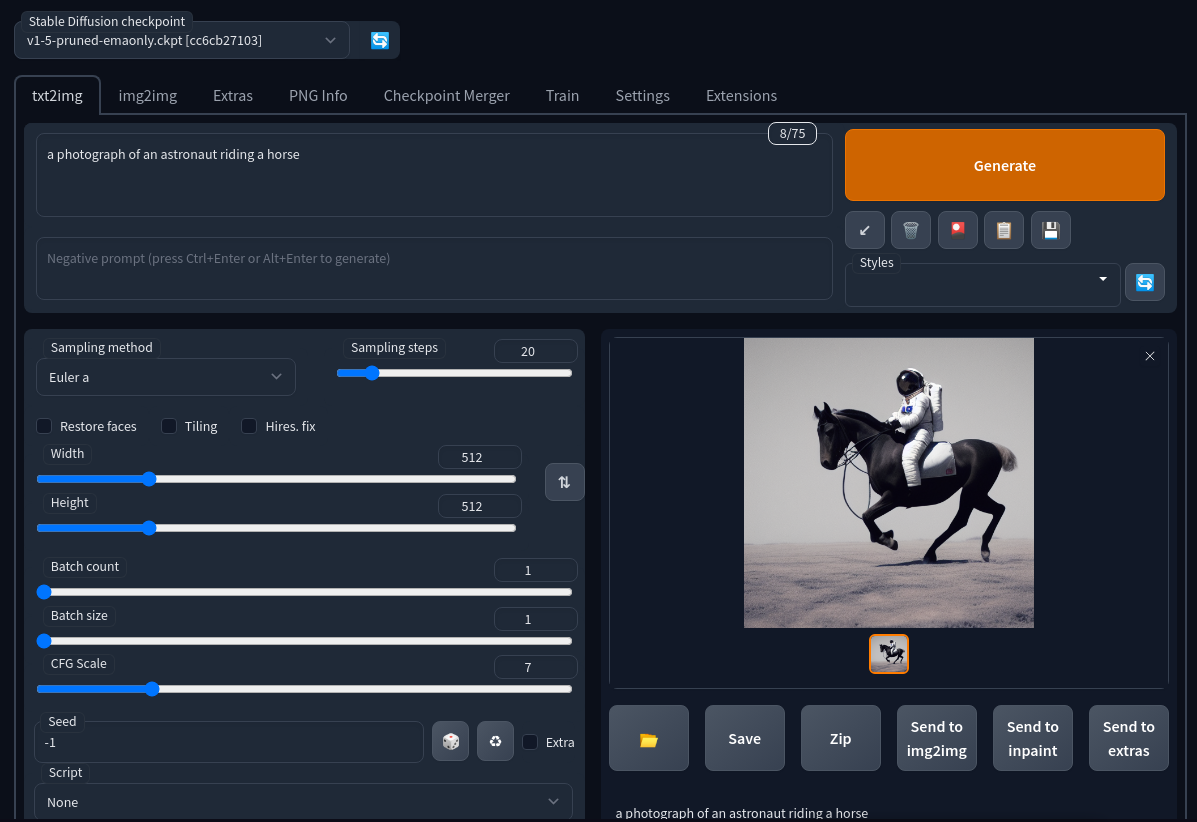Clear the prompt with the trash icon
Viewport: 1197px width, 822px height.
pos(911,230)
